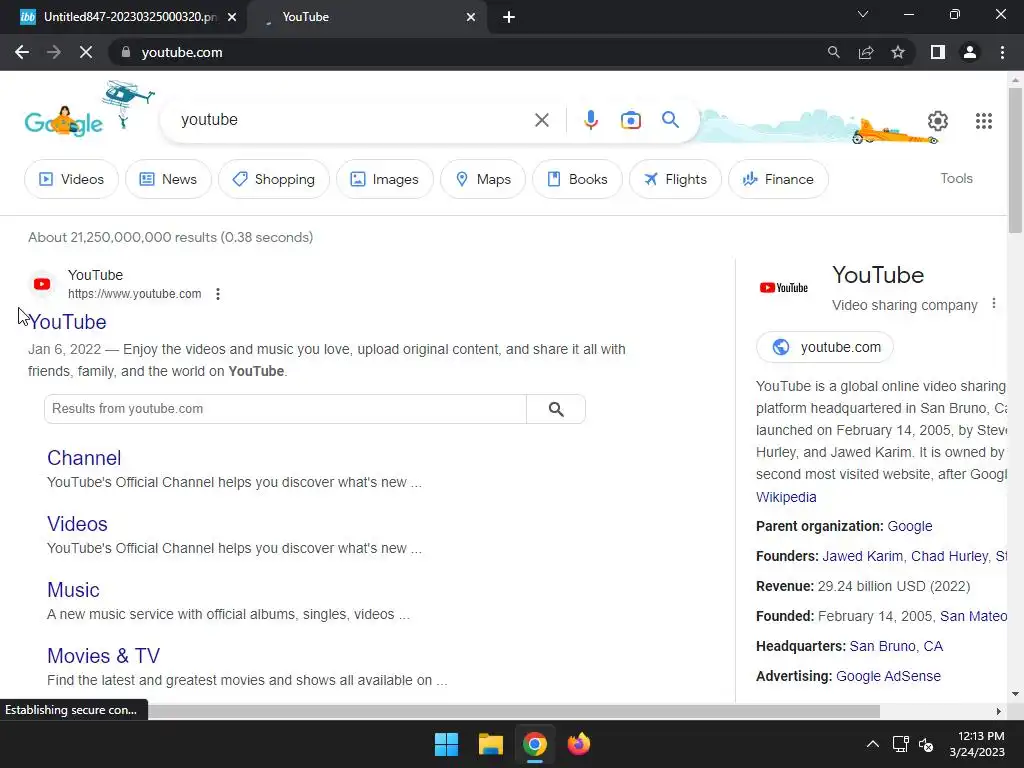The width and height of the screenshot is (1024, 768).
Task: Open File Explorer from taskbar
Action: point(490,744)
